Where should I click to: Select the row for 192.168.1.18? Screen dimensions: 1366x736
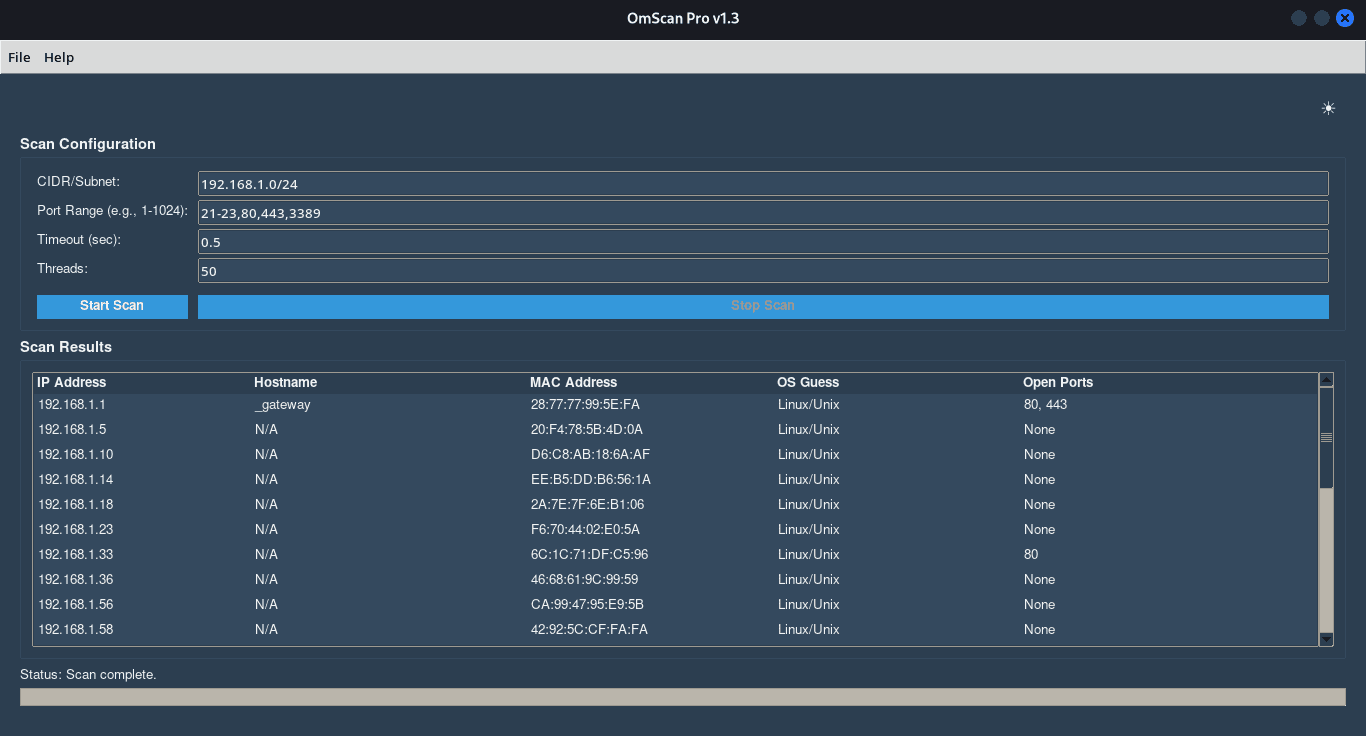pyautogui.click(x=676, y=505)
